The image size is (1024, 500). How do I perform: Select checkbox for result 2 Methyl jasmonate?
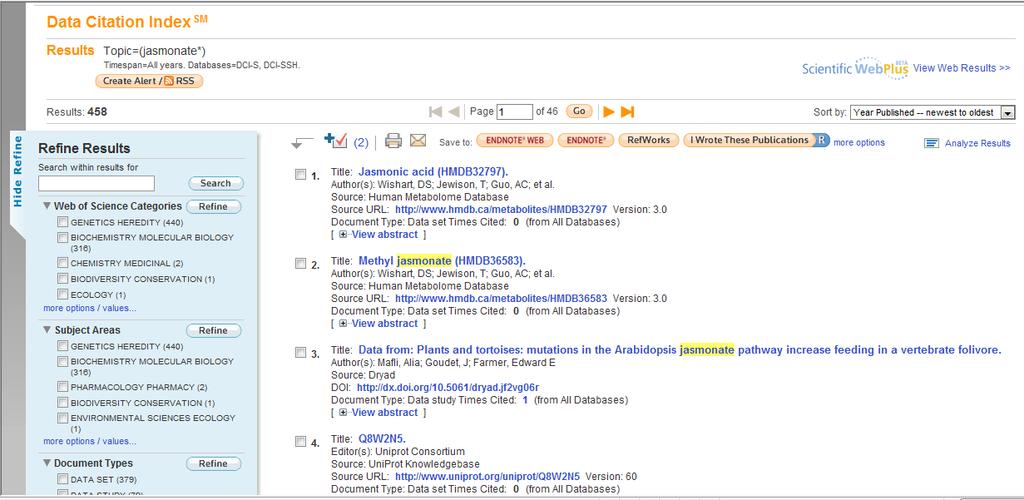[x=300, y=263]
